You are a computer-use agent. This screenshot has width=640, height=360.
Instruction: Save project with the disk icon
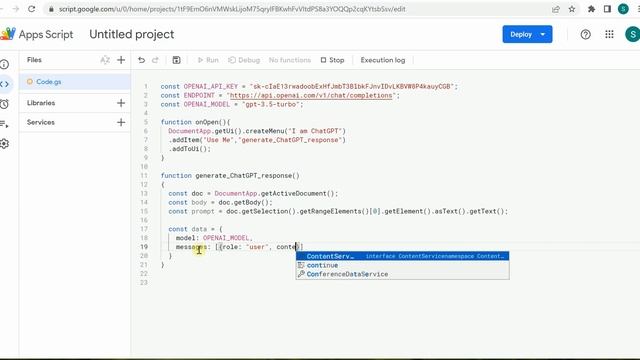[176, 60]
